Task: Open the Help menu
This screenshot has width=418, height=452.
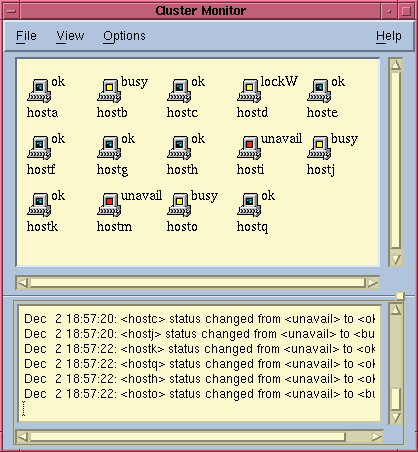Action: [389, 36]
